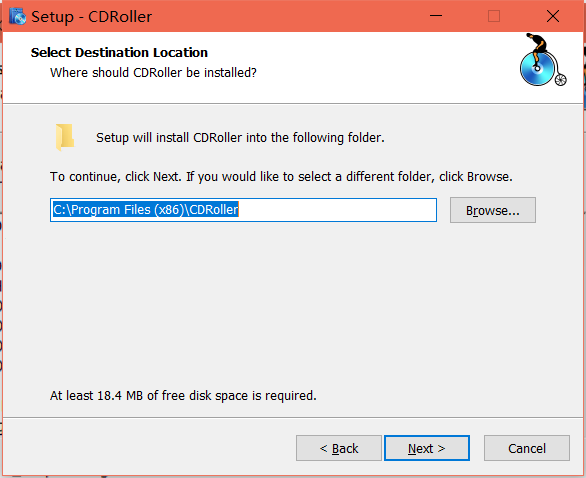Minimize the Setup window
Screen dimensions: 586x478
pyautogui.click(x=436, y=16)
